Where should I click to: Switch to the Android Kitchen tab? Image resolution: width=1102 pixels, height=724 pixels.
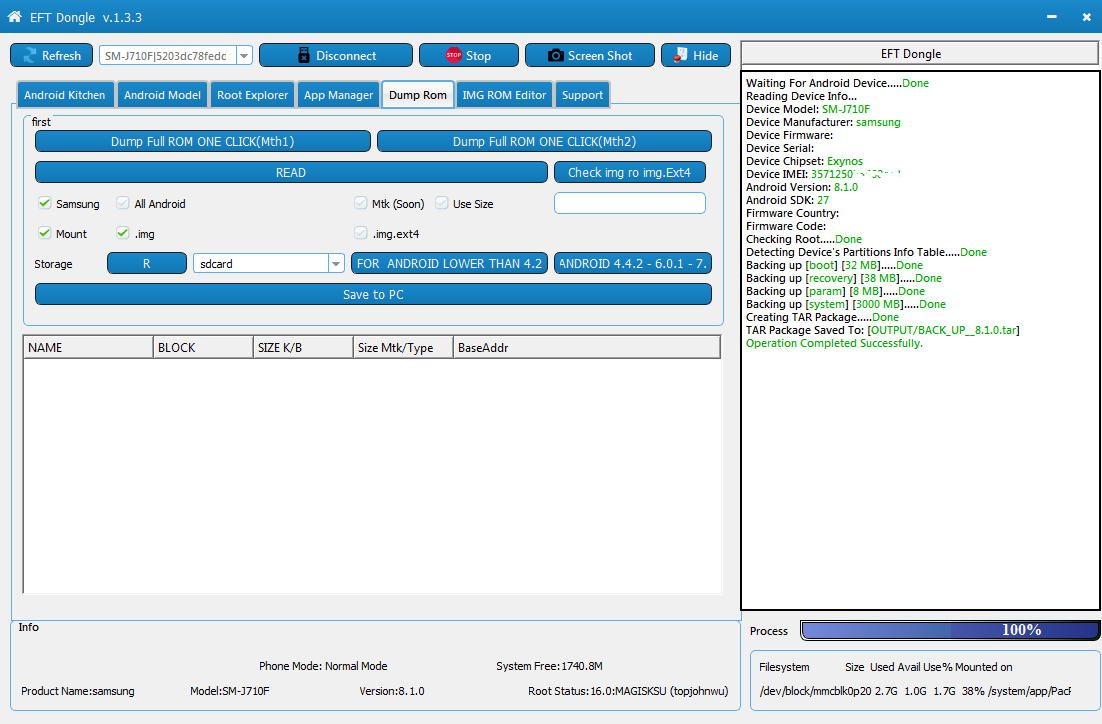[x=65, y=95]
